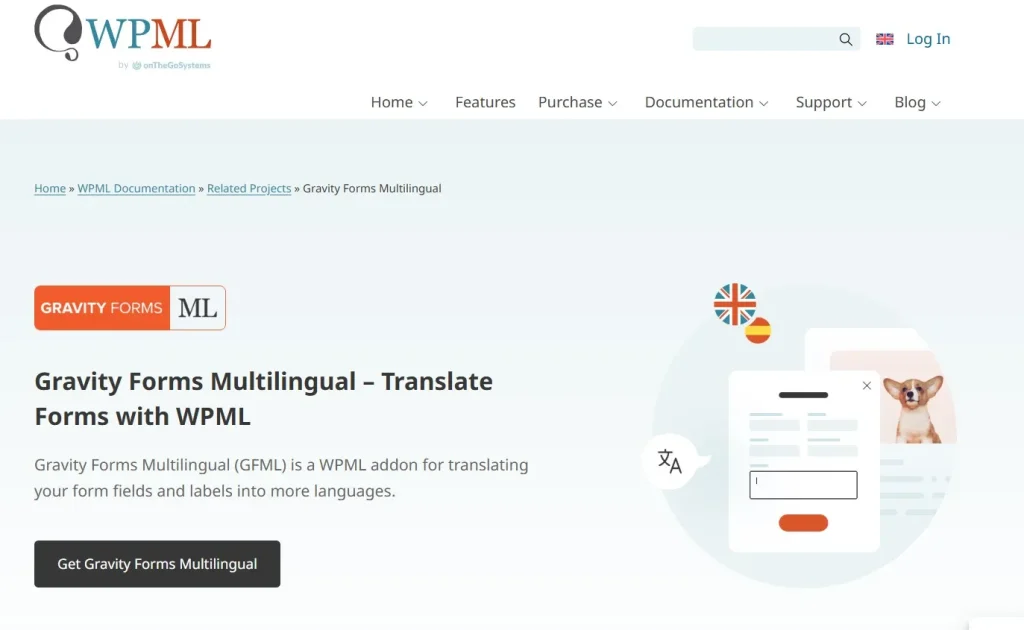Click the WPML logo
Screen dimensions: 1024x630
123,33
